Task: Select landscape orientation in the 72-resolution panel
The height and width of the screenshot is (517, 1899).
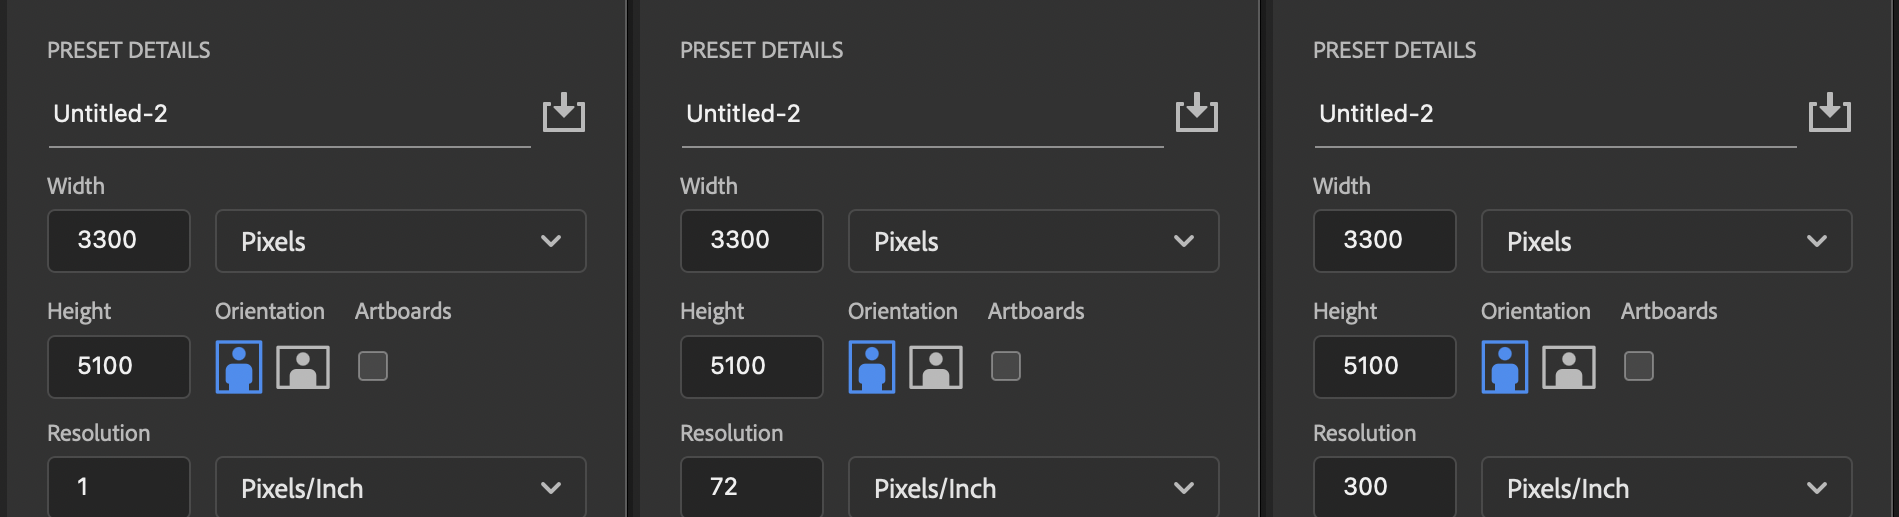Action: click(x=936, y=367)
